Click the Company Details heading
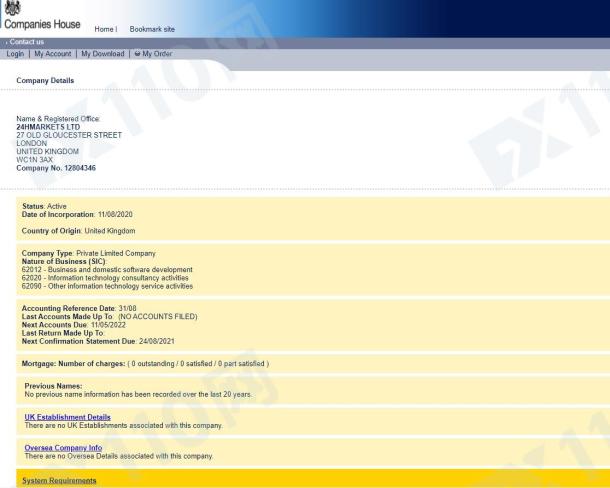Screen dimensions: 610x488 pyautogui.click(x=45, y=81)
